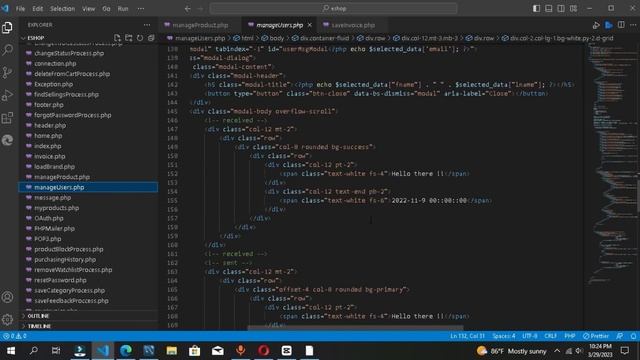Open the Explorer view in activity bar
Viewport: 640px width, 360px height.
pos(7,27)
